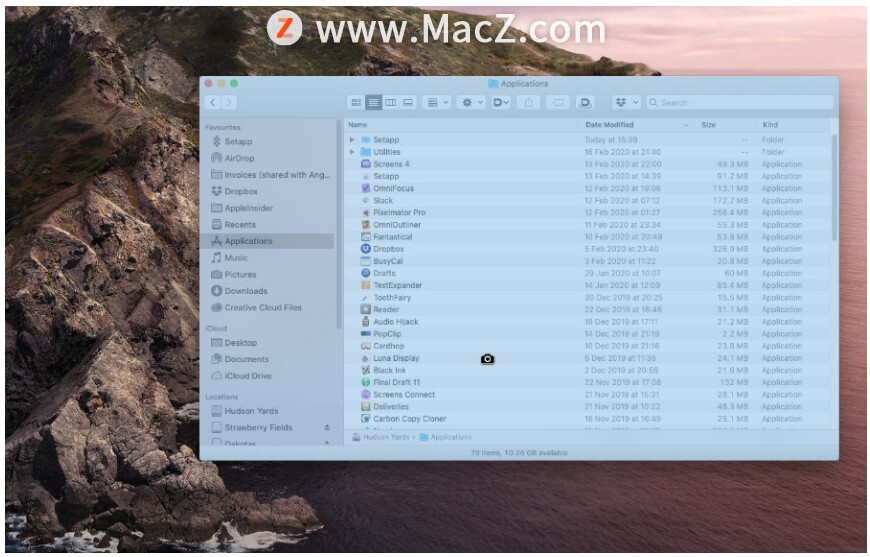Click the Finder search field
This screenshot has width=870, height=557.
pyautogui.click(x=740, y=103)
